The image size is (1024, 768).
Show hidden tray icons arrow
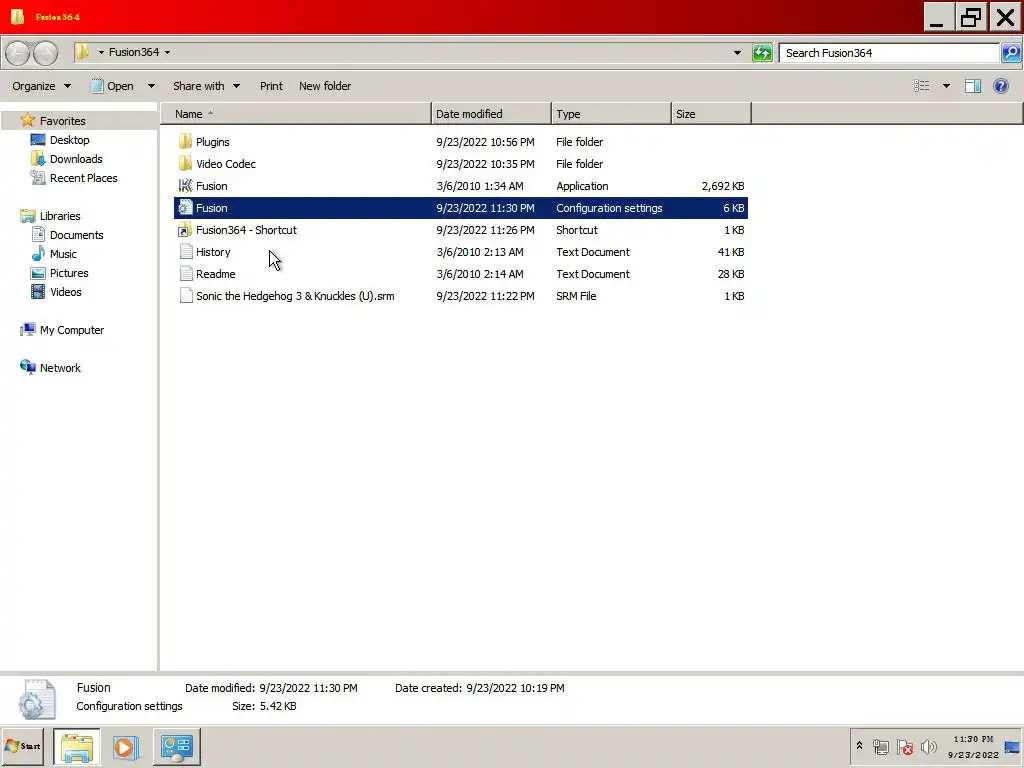pos(859,745)
